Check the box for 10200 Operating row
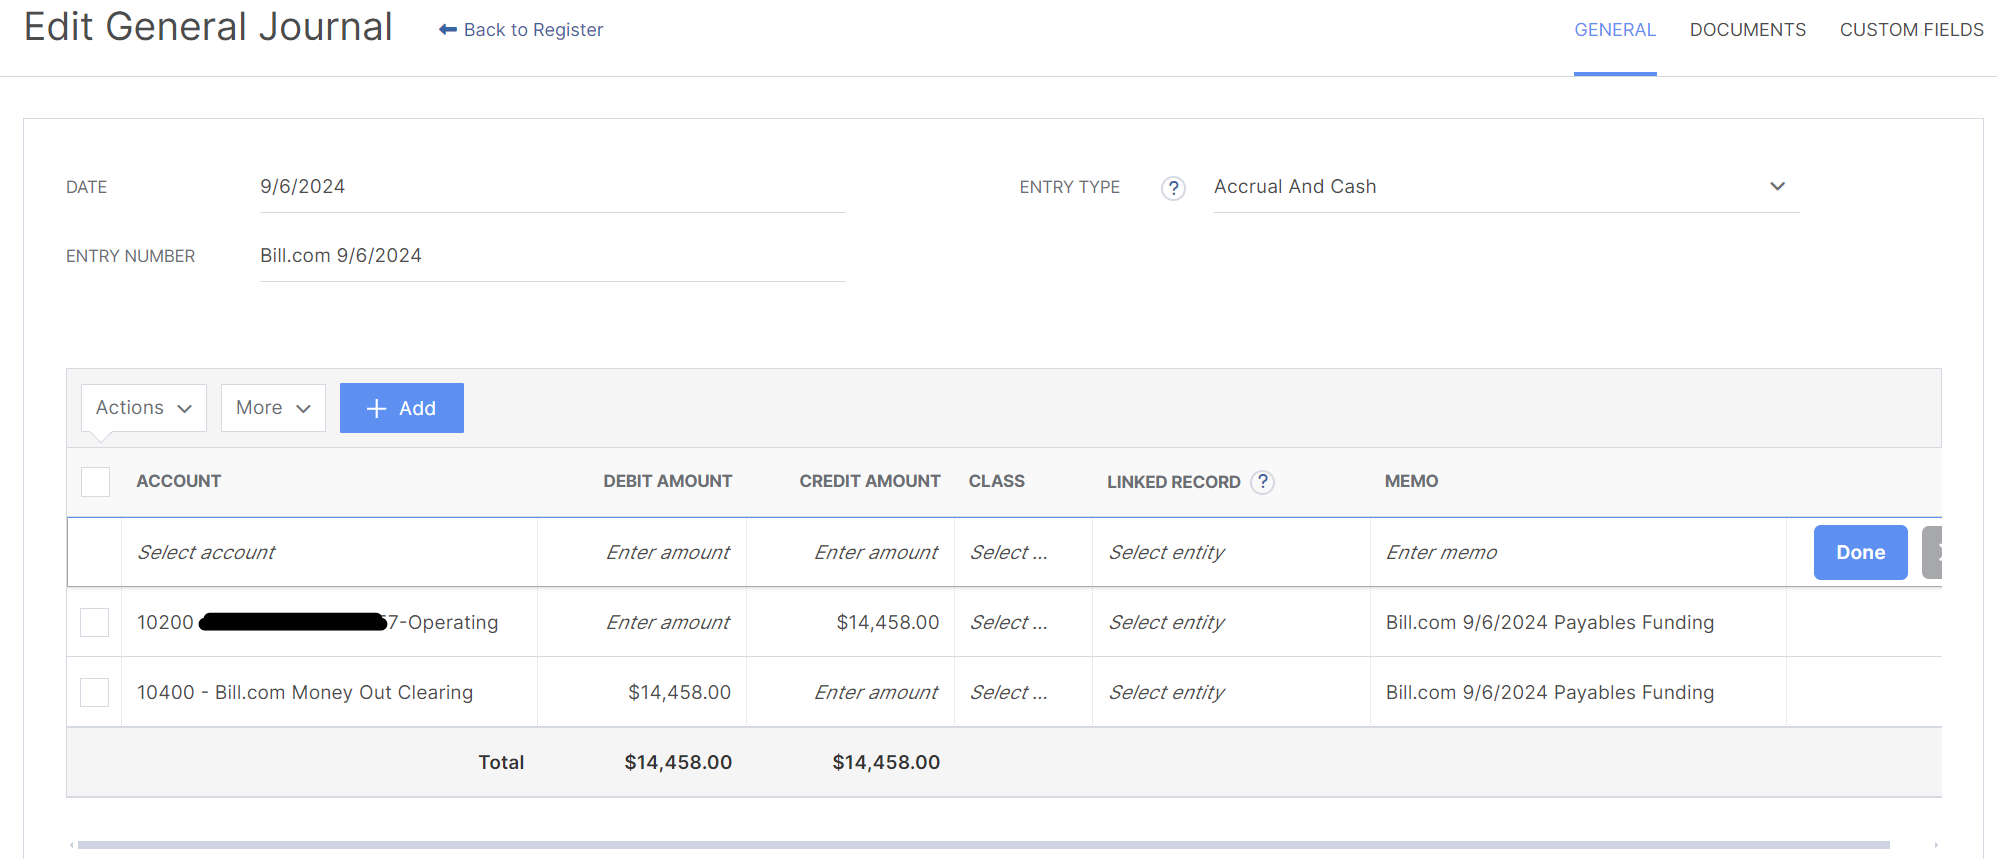Screen dimensions: 1997x859 [95, 622]
